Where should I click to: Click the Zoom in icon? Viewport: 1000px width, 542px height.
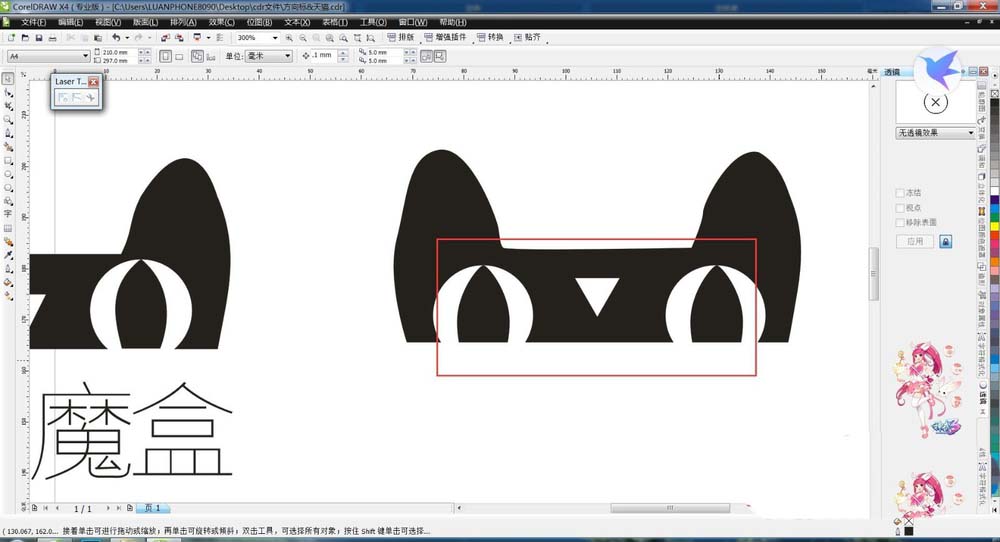pyautogui.click(x=289, y=38)
